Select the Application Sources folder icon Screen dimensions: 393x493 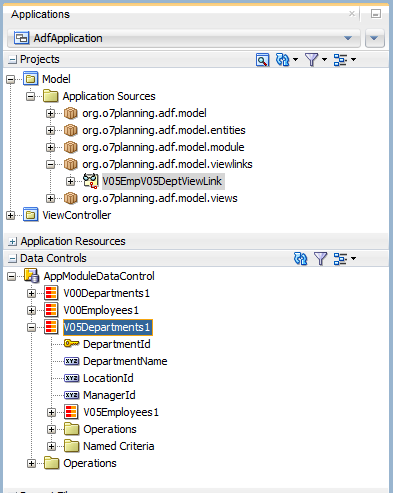coord(51,96)
